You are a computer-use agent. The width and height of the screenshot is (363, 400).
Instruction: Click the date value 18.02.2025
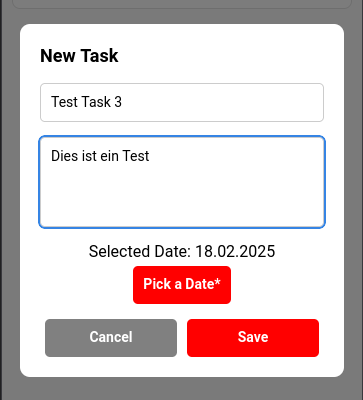235,251
